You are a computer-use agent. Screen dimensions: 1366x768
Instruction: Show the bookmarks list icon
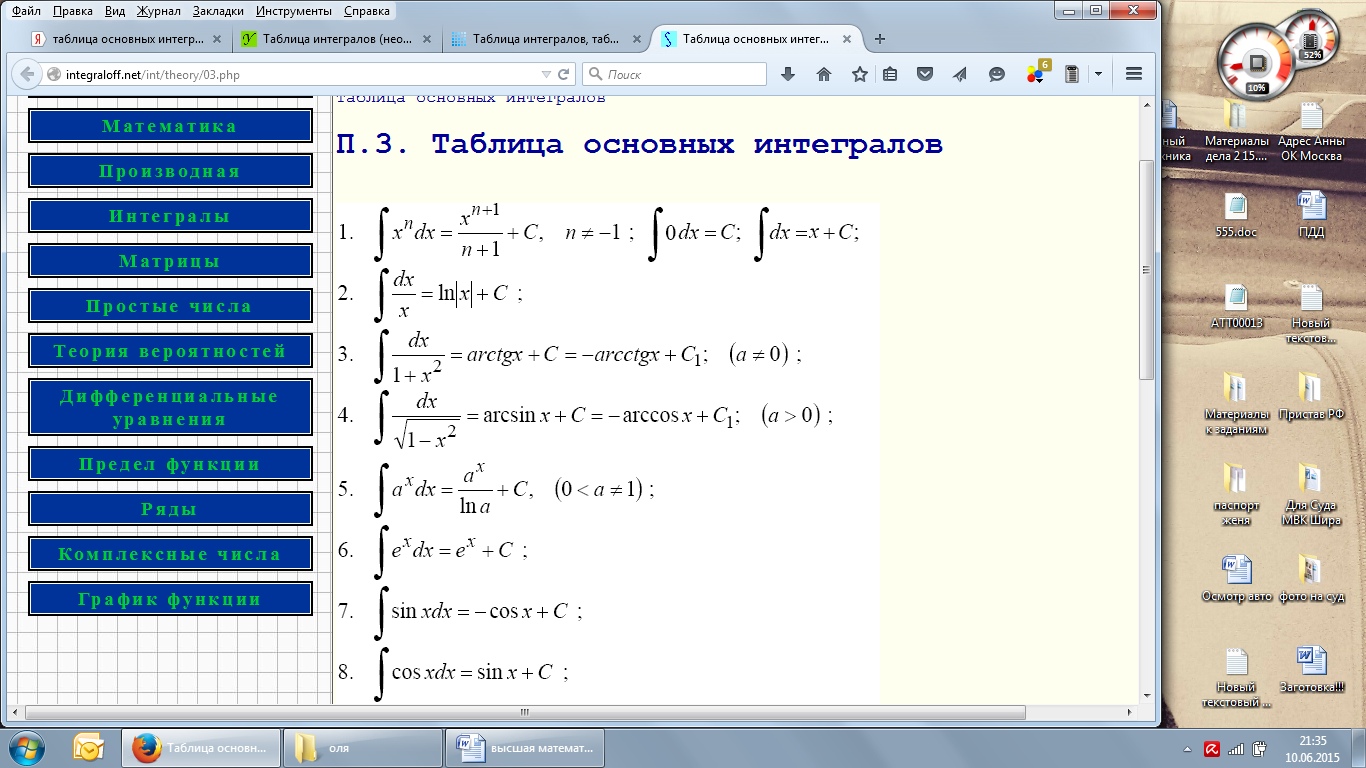(x=890, y=74)
